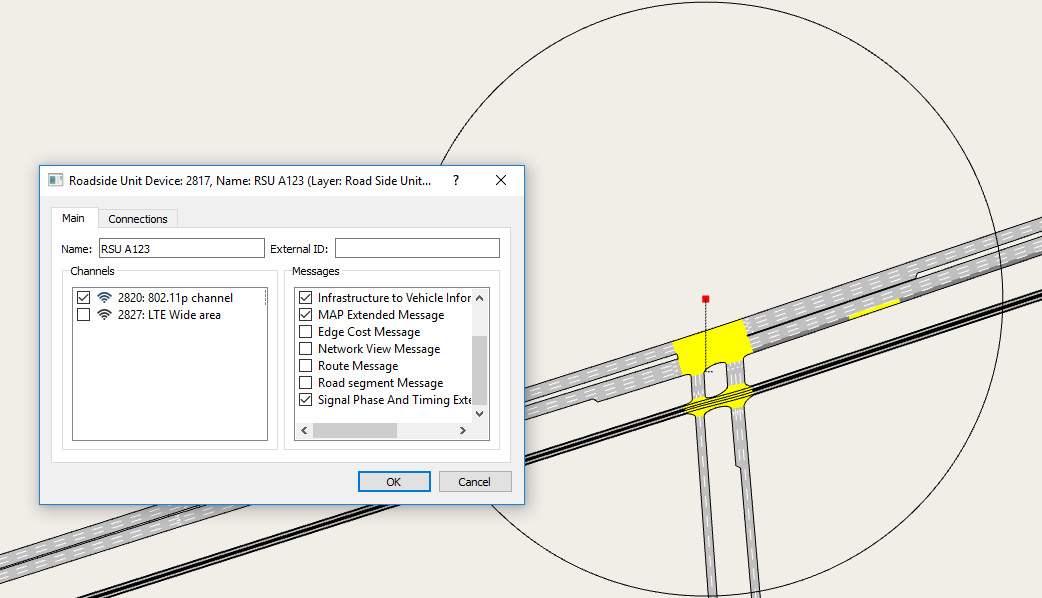This screenshot has width=1042, height=598.
Task: Select the Main tab
Action: (73, 218)
